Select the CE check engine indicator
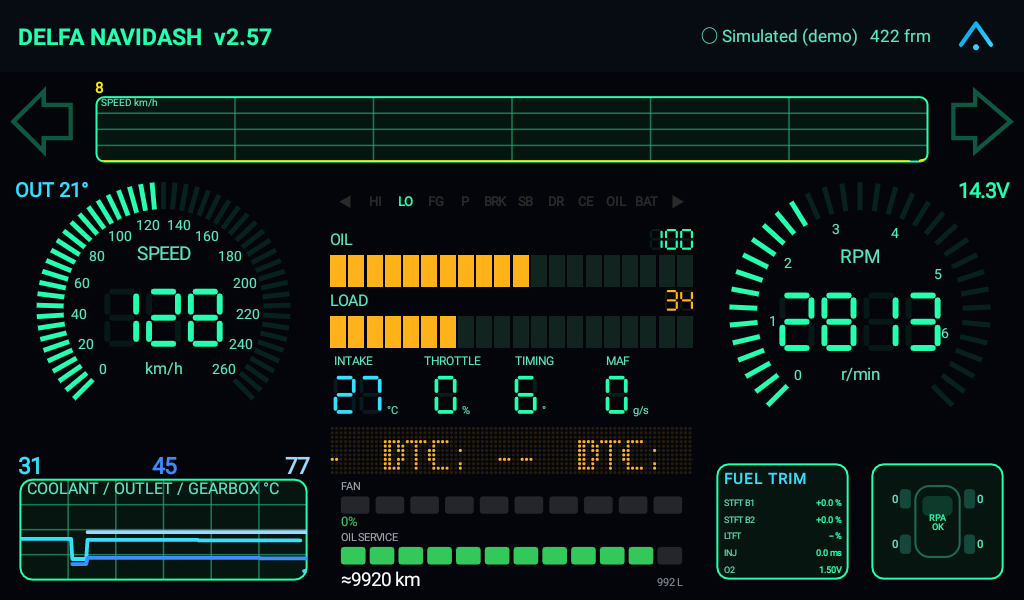The height and width of the screenshot is (600, 1024). pyautogui.click(x=586, y=202)
